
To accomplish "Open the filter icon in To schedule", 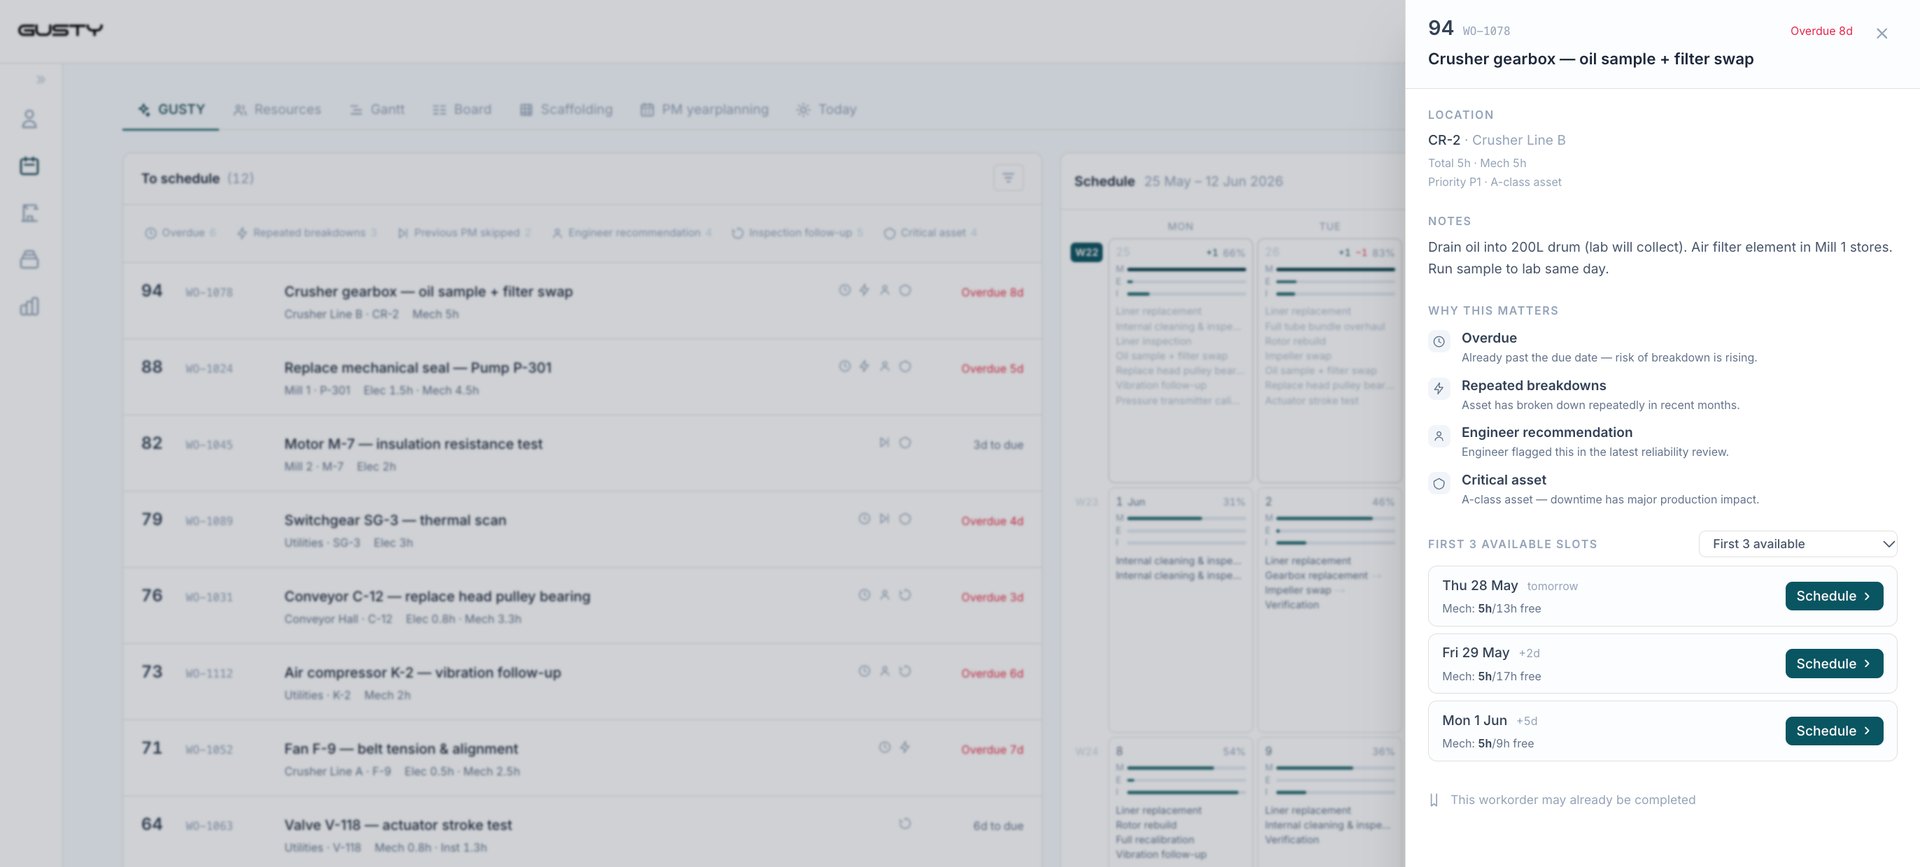I will pyautogui.click(x=1008, y=178).
